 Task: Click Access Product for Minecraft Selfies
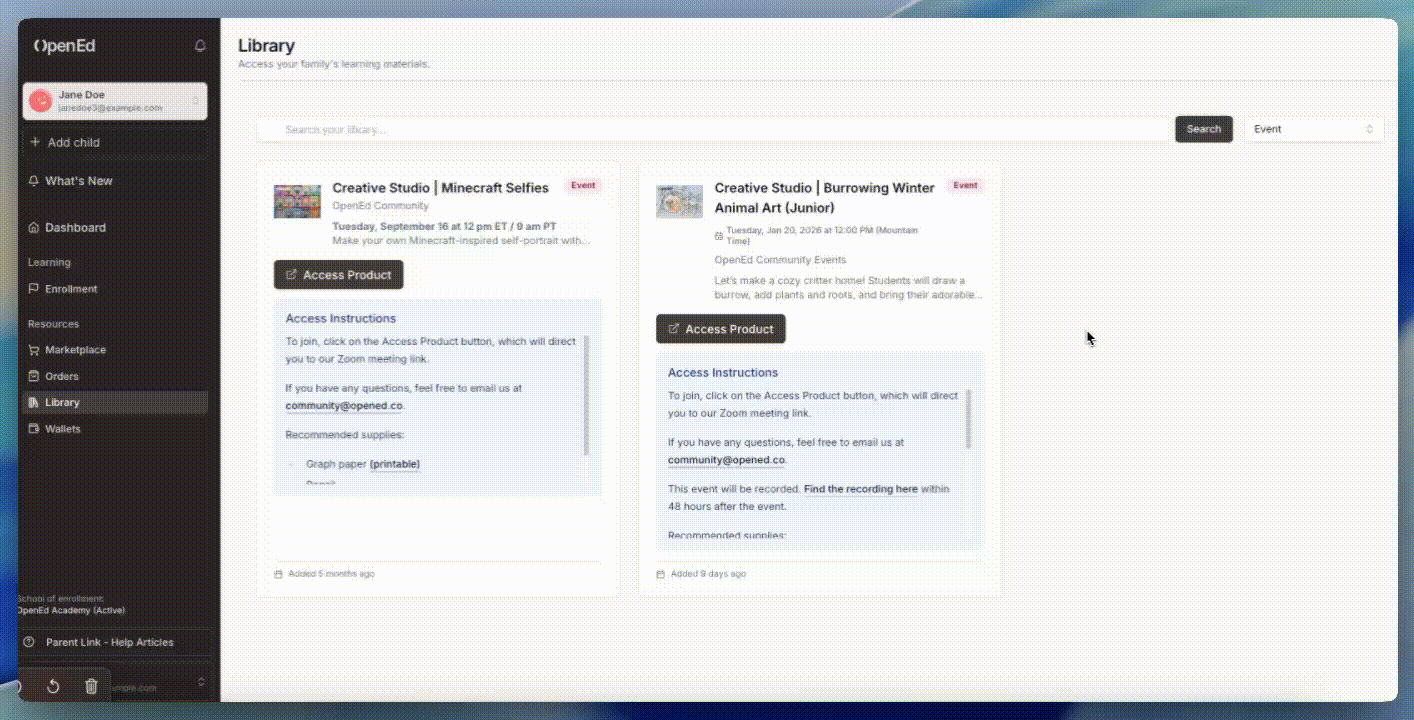click(338, 274)
